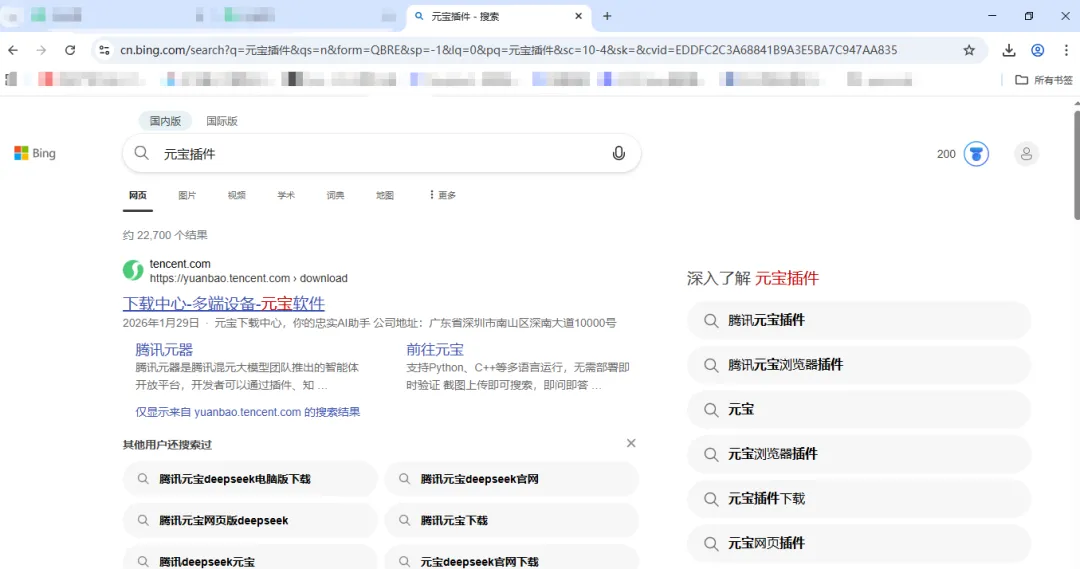Select the 词典 results tab
1080x569 pixels.
click(335, 195)
